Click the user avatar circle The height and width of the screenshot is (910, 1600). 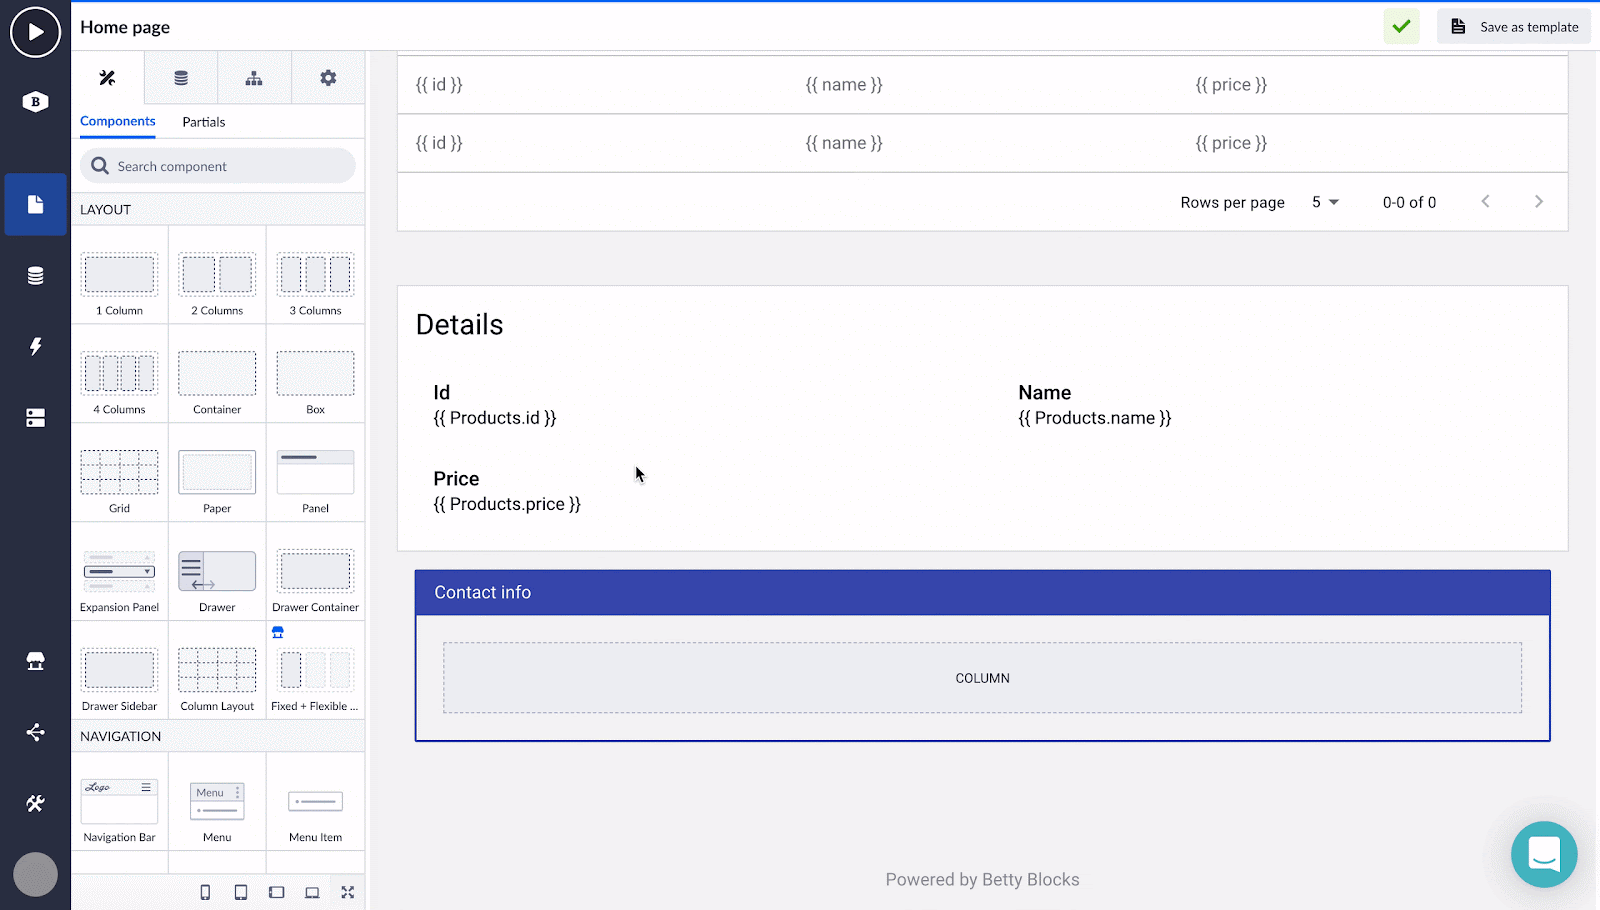coord(35,874)
